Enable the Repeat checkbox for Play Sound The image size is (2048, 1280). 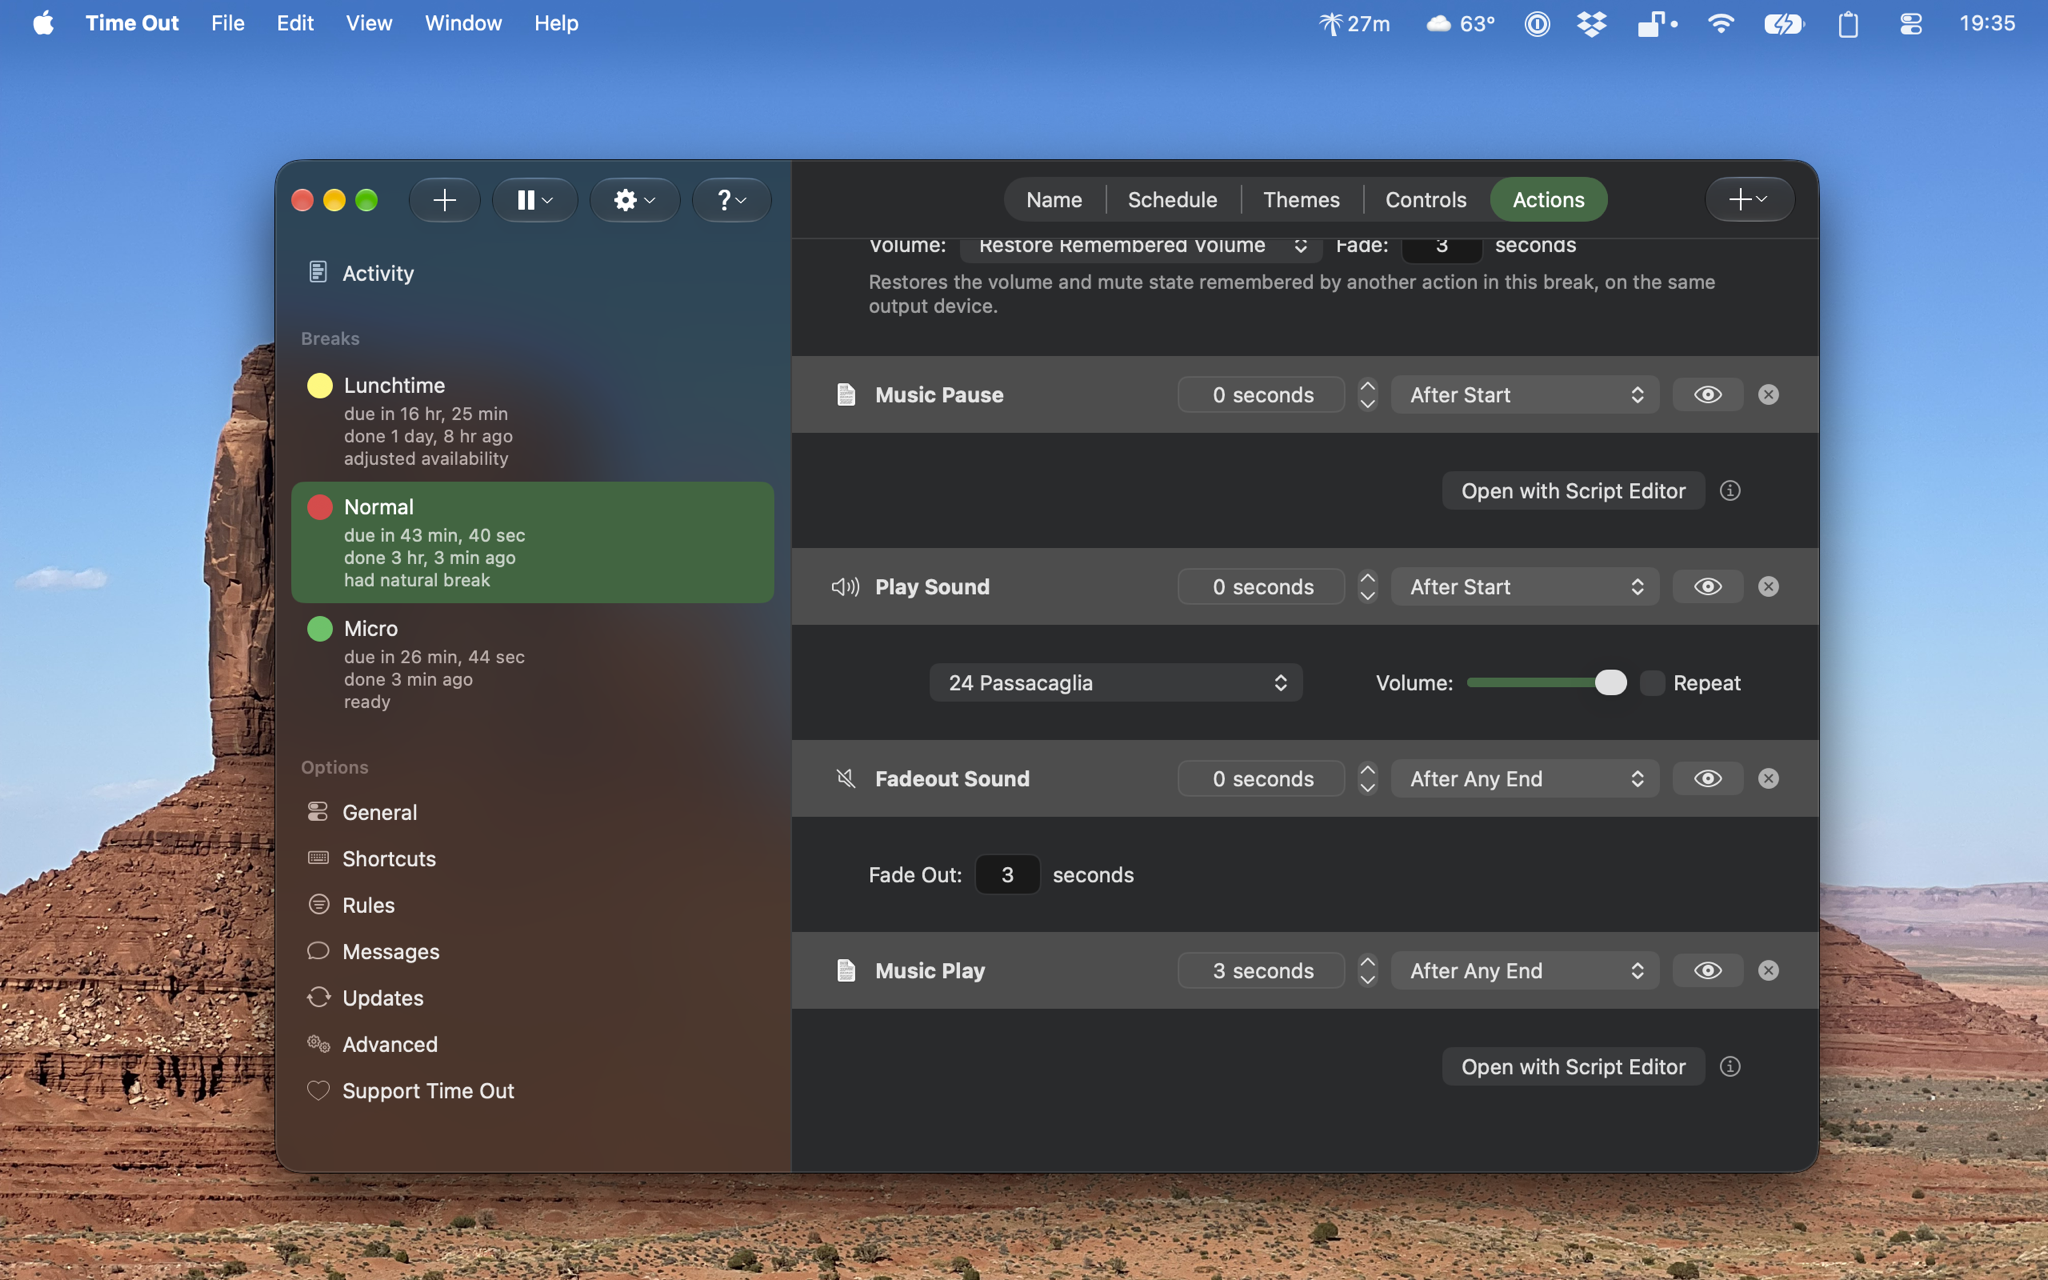click(1652, 683)
